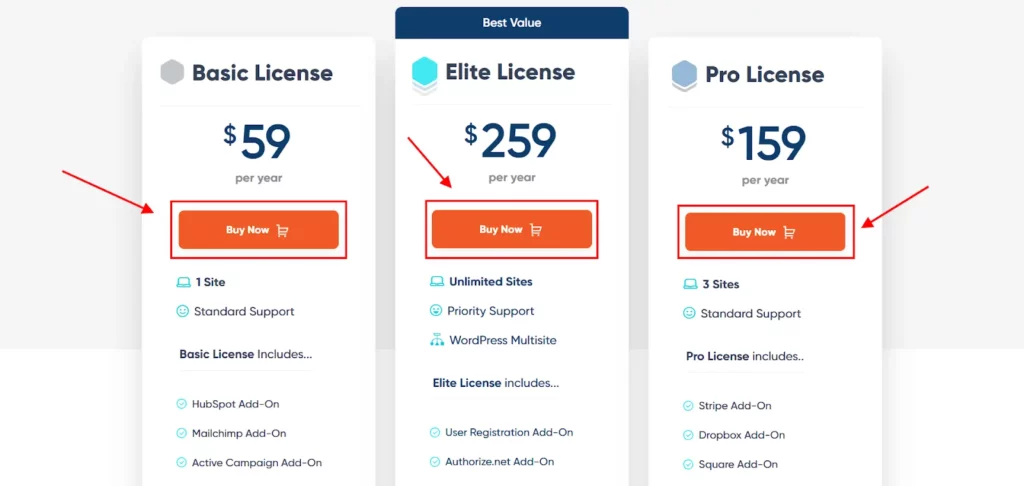Click the Dropbox Add-On feature text
The image size is (1024, 486).
tap(743, 436)
